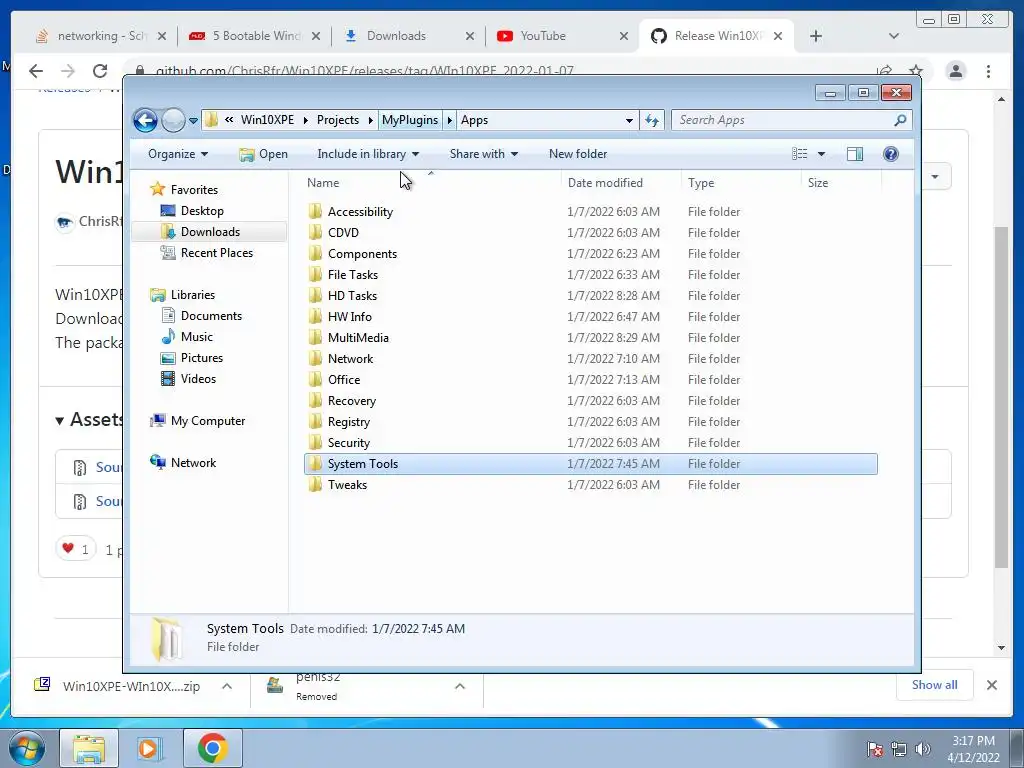
Task: Click the Explorer forward arrow button
Action: coord(173,120)
